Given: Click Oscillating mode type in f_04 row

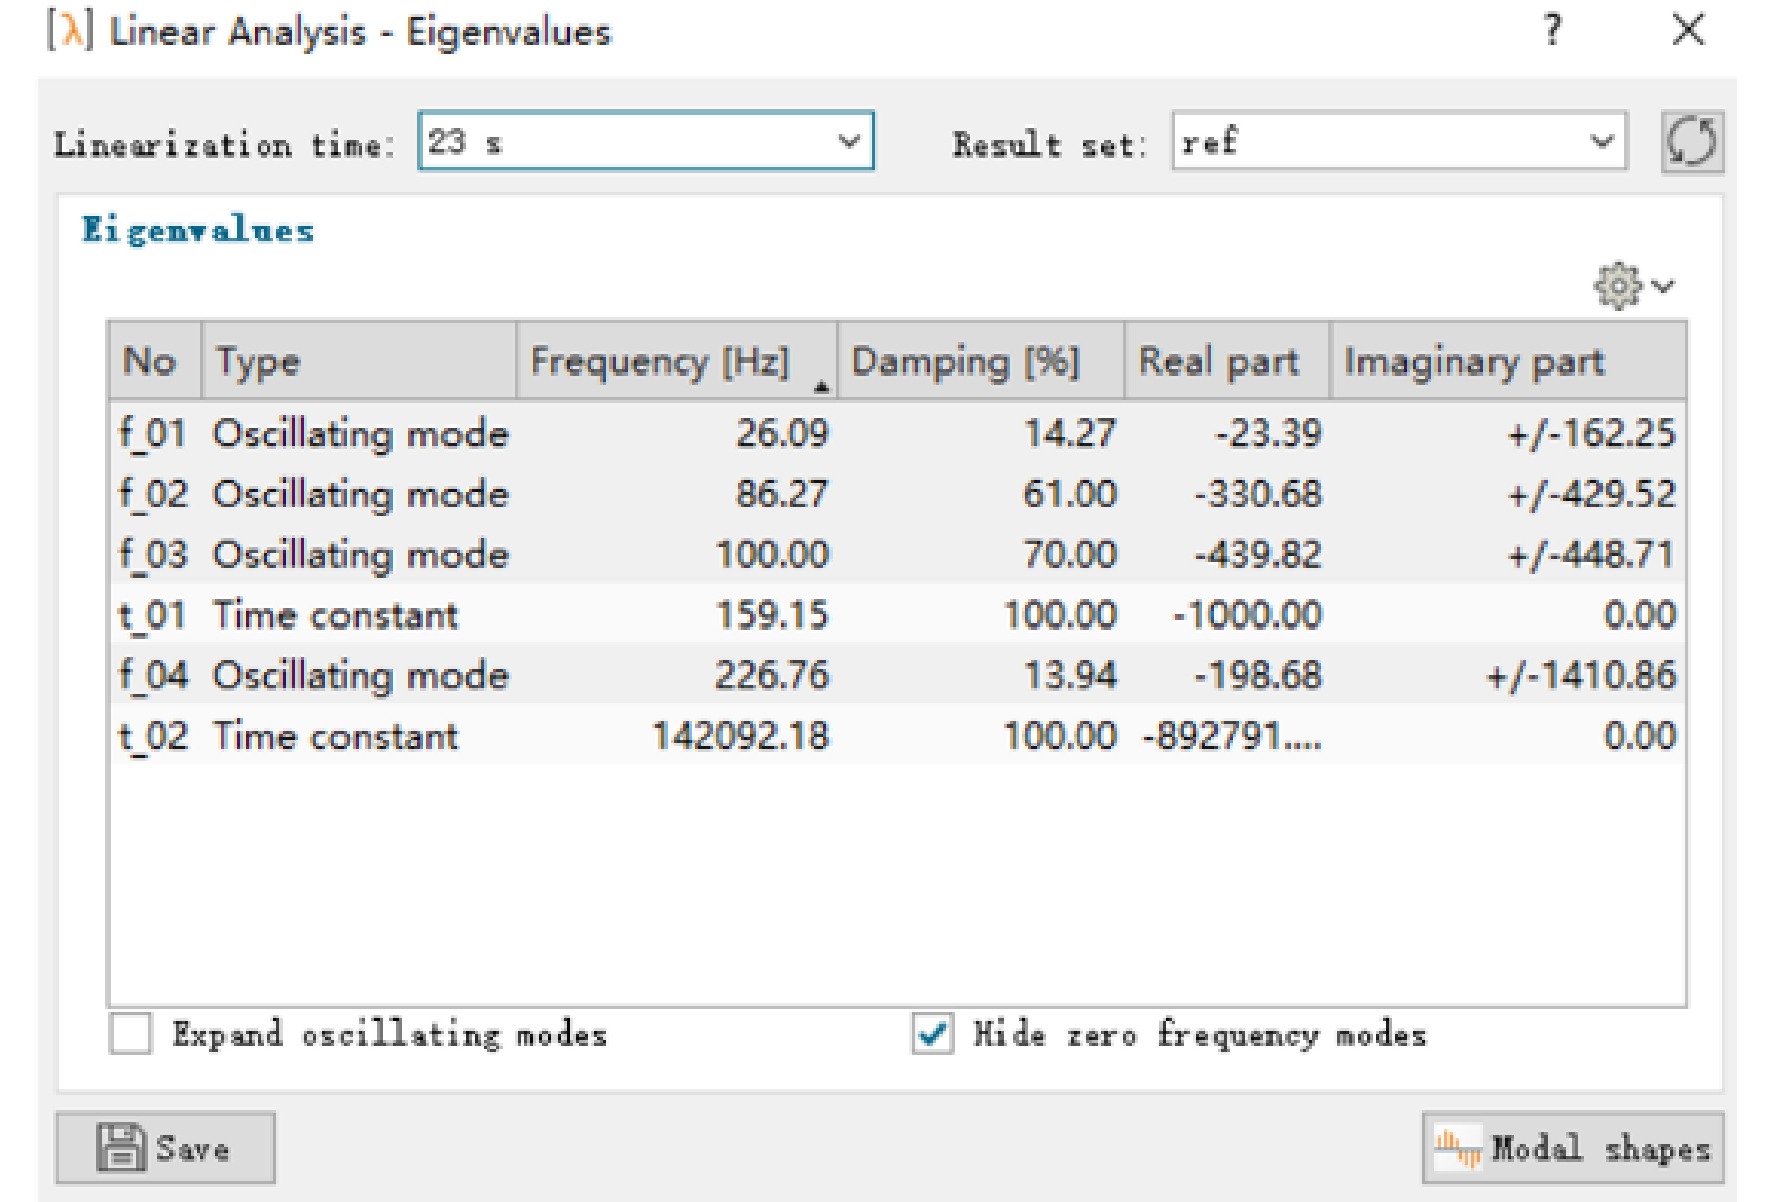Looking at the screenshot, I should pos(361,675).
